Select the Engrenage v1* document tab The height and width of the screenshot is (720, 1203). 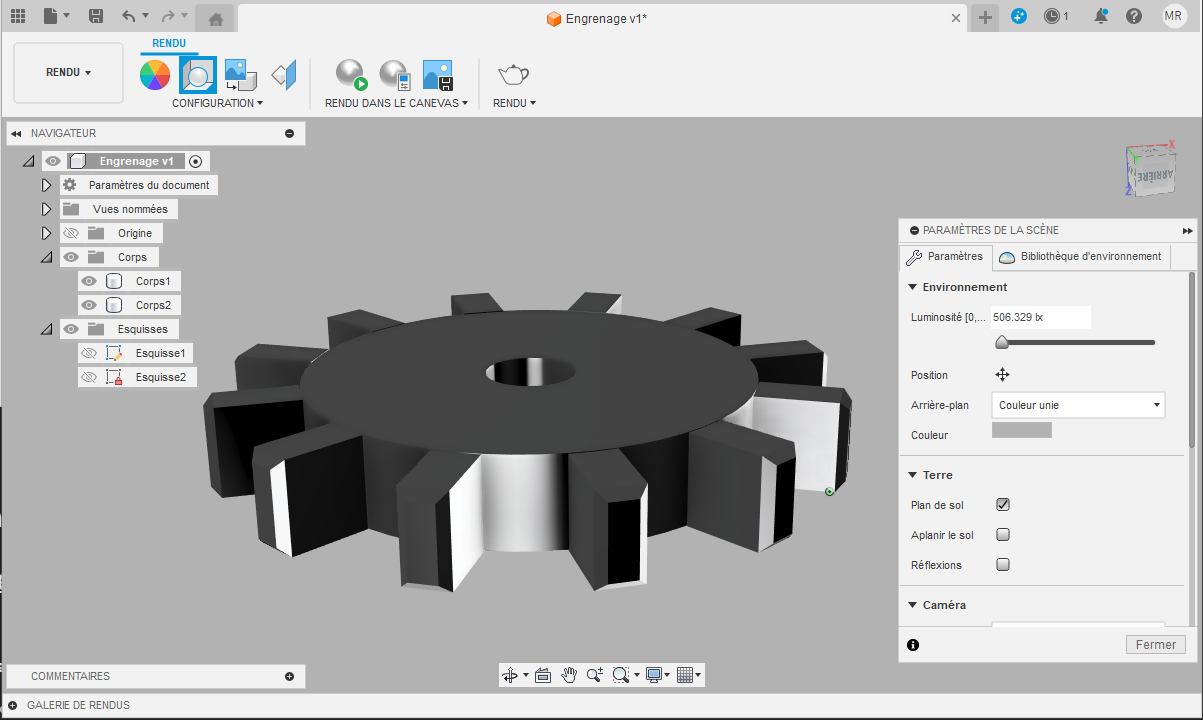point(598,19)
